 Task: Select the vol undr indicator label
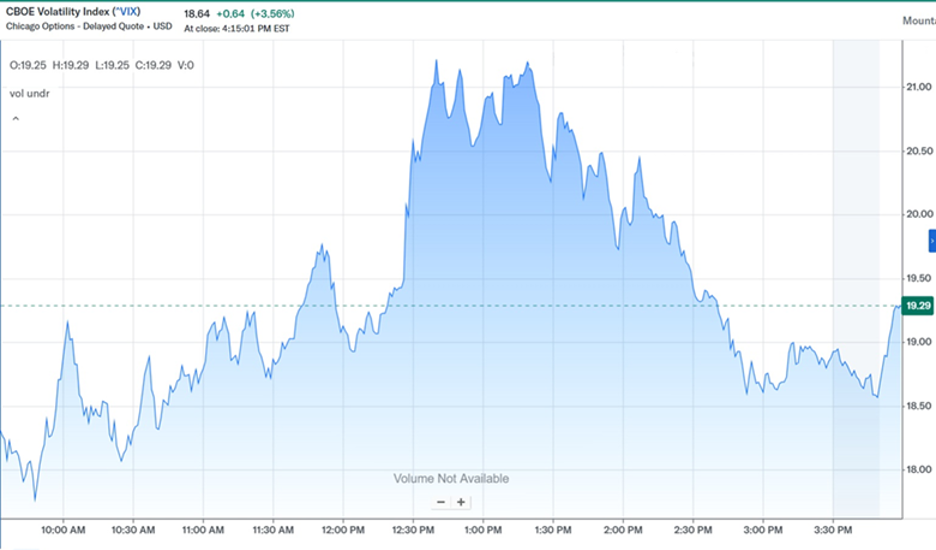click(30, 94)
